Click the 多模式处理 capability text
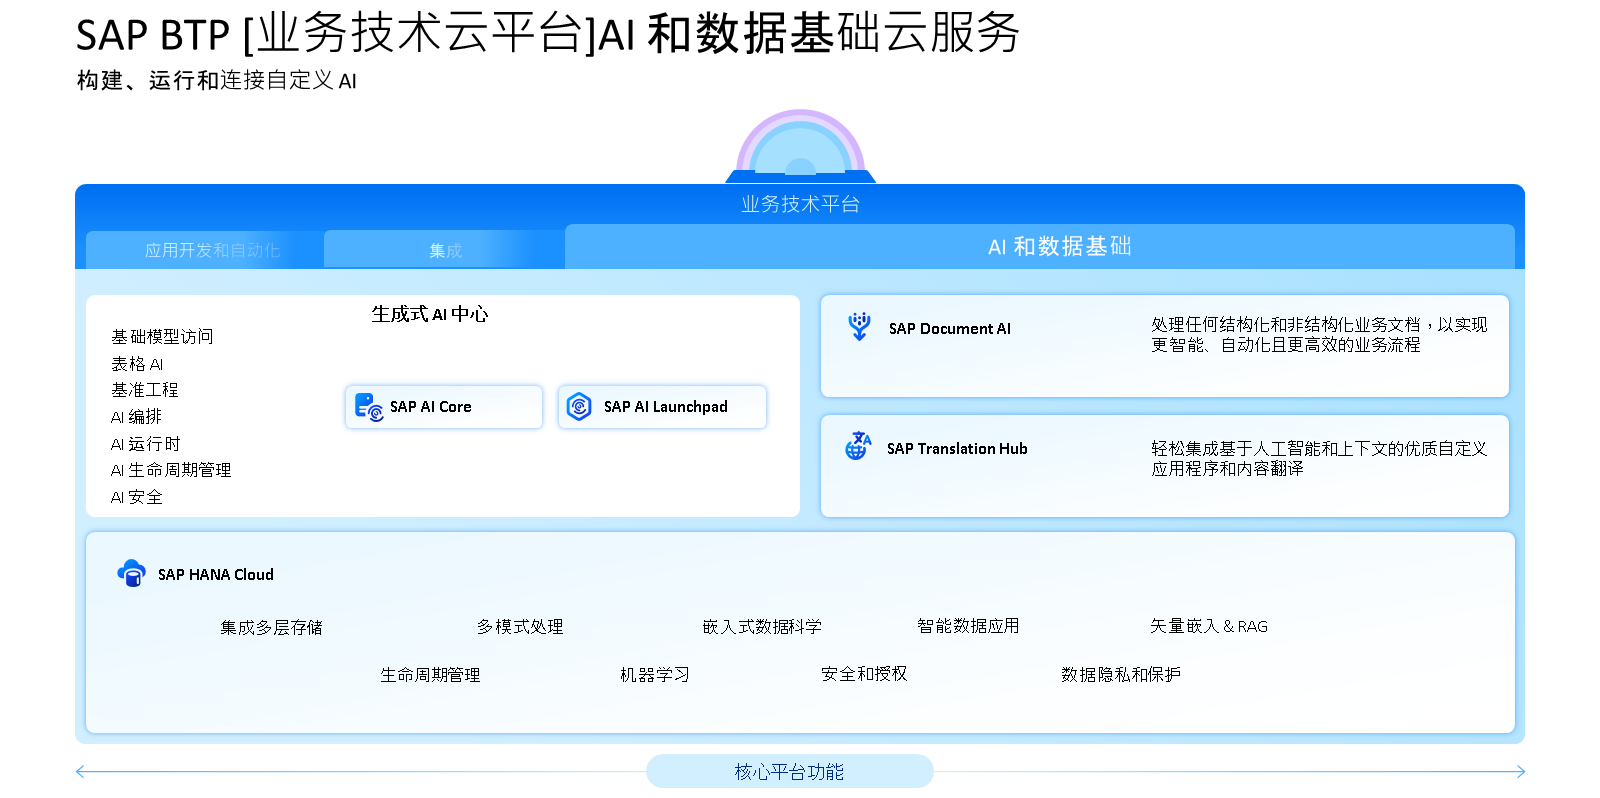The width and height of the screenshot is (1600, 798). [520, 626]
